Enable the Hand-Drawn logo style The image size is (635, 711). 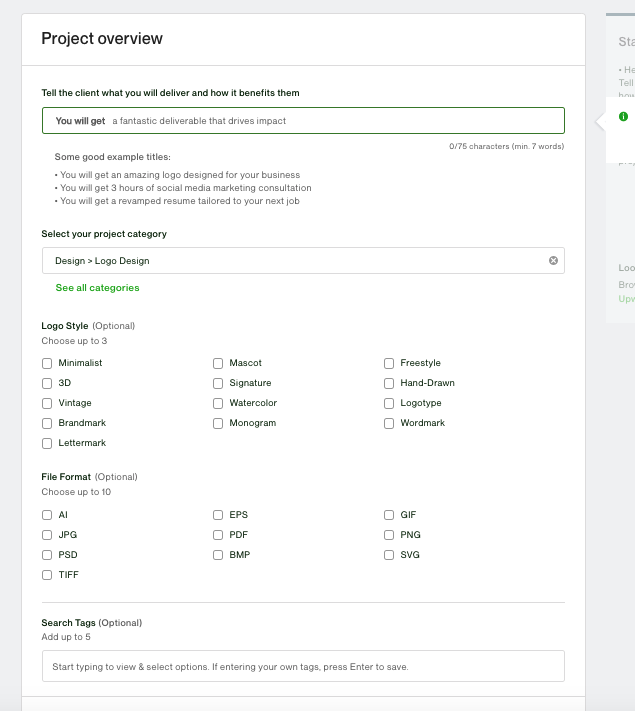[x=391, y=383]
